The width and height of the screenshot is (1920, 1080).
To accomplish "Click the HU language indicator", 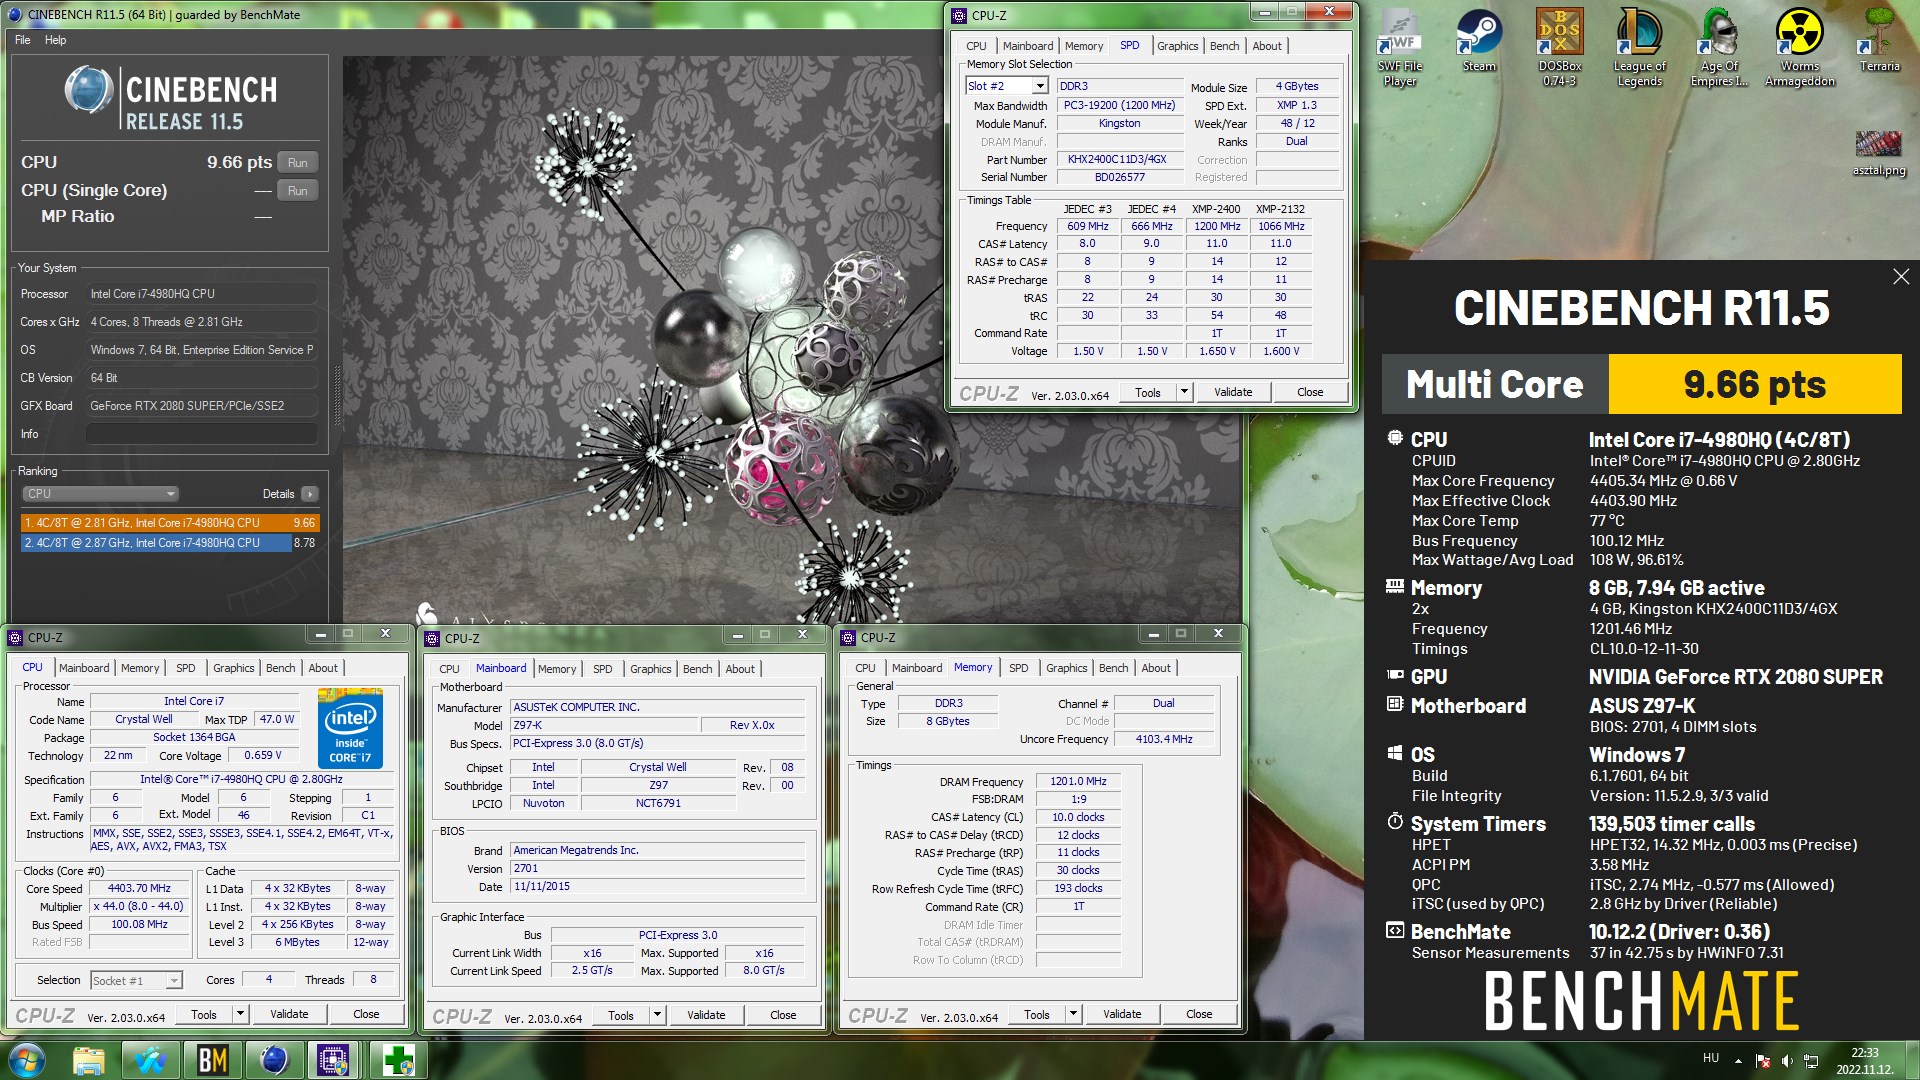I will (x=1711, y=1058).
